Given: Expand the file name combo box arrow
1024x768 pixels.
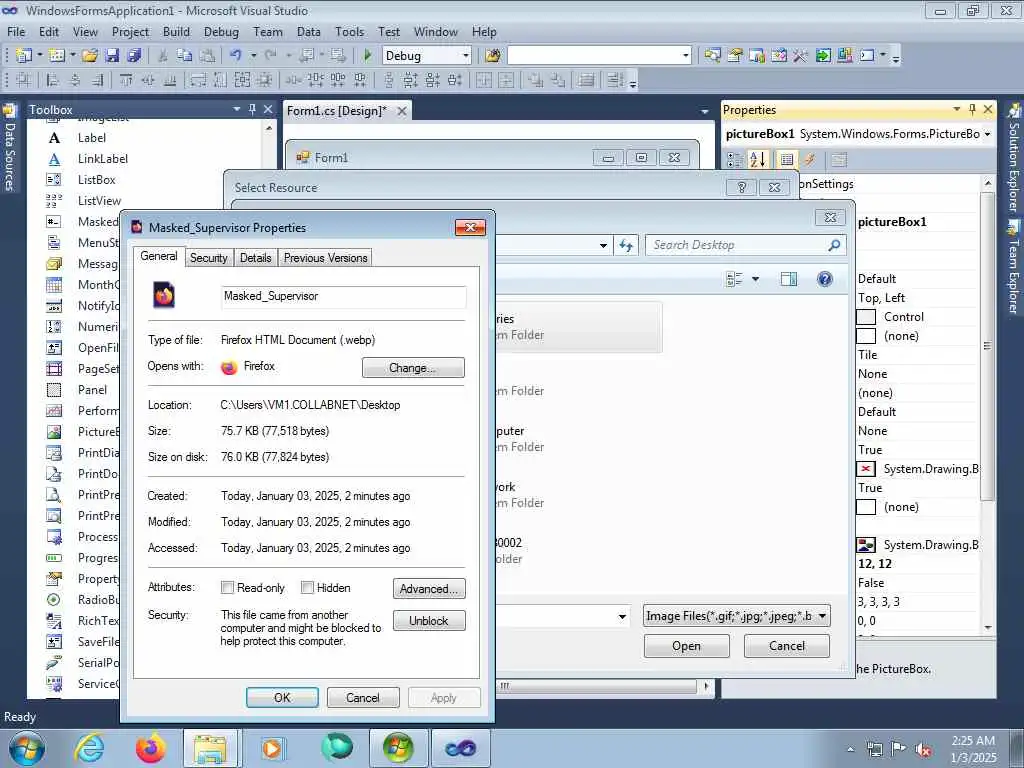Looking at the screenshot, I should 622,616.
